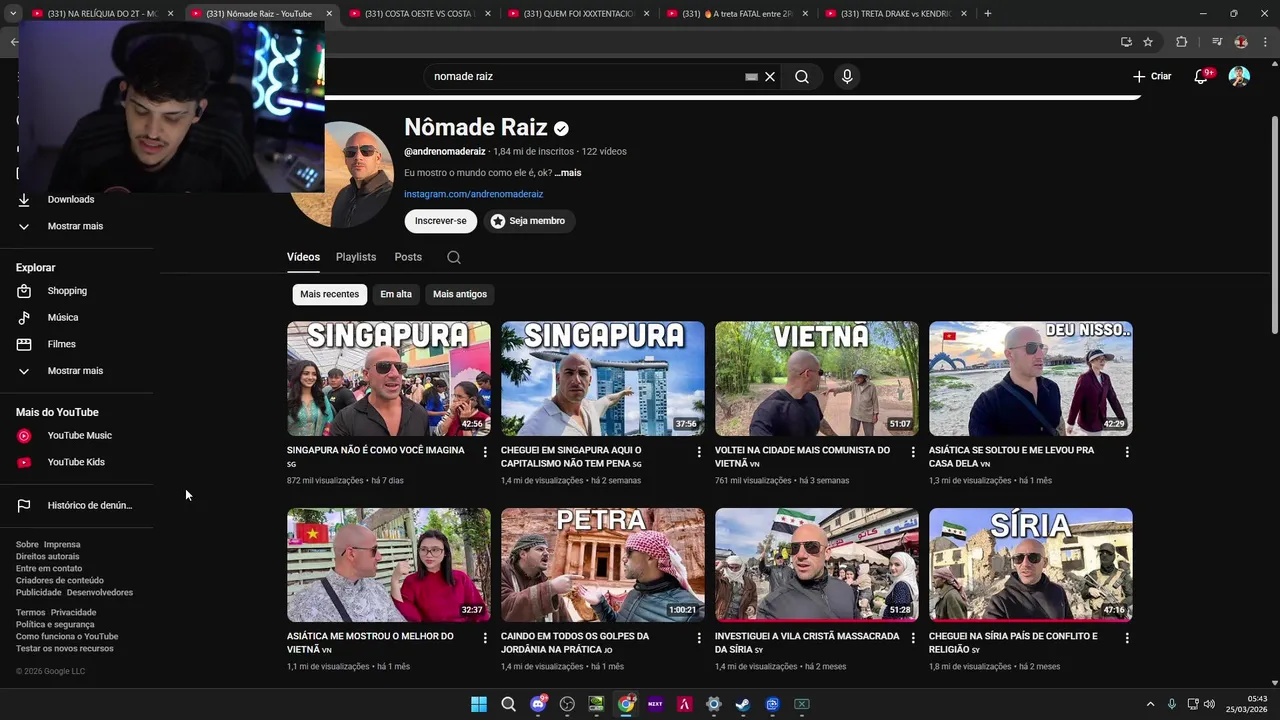Start voice search with the microphone icon
This screenshot has width=1280, height=720.
847,76
